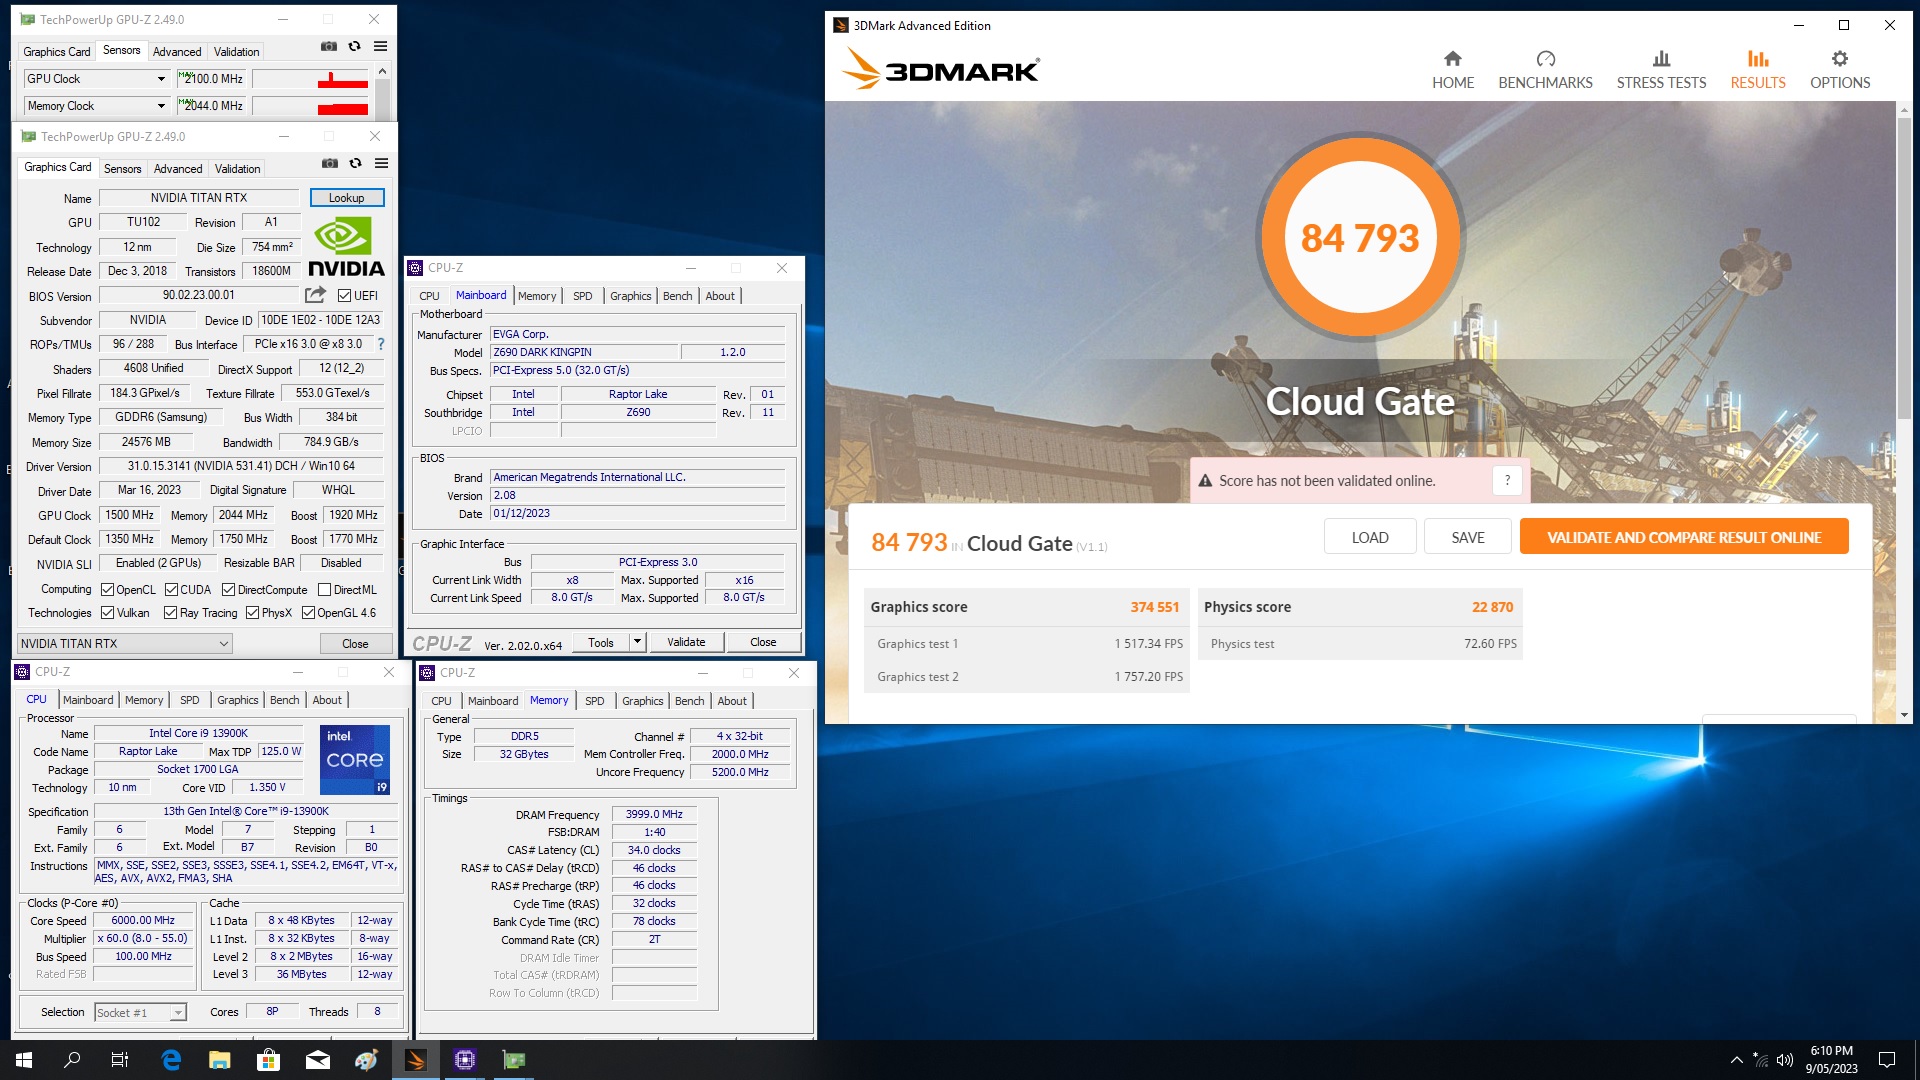Enable the DirectML checkbox
Viewport: 1920px width, 1080px height.
pos(324,590)
